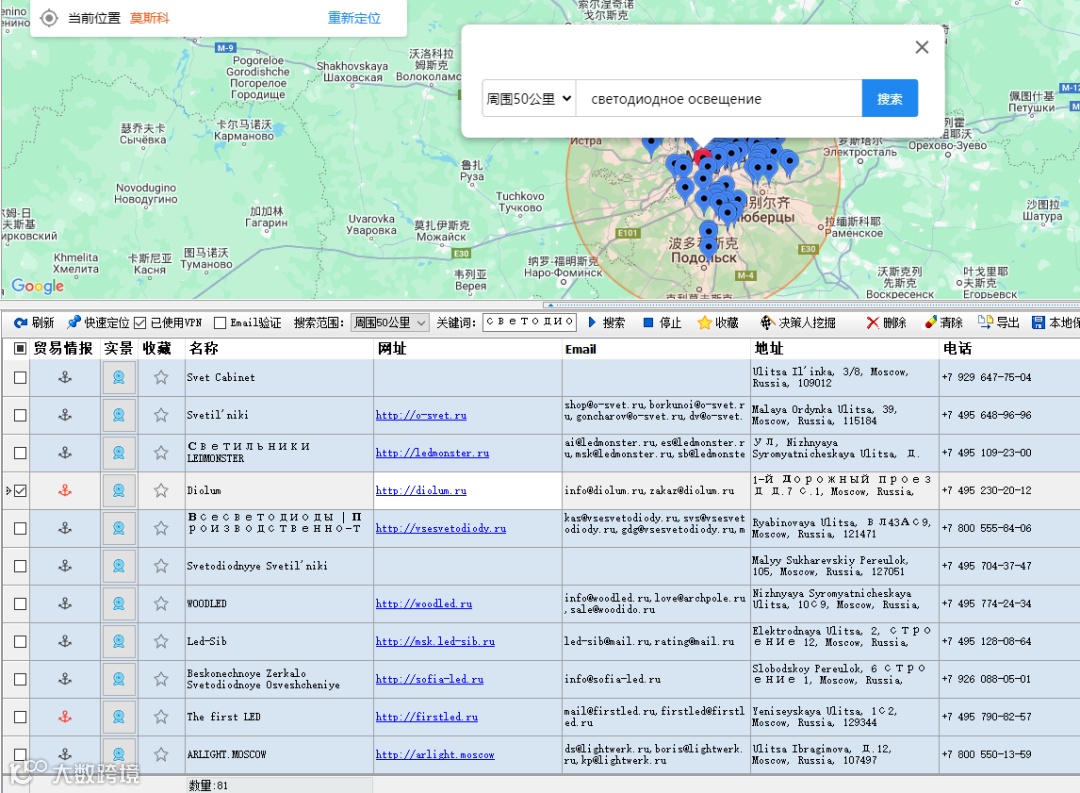This screenshot has height=793, width=1080.
Task: Star the Svetodiodnyye Svetil'niki row as favorite
Action: (x=160, y=566)
